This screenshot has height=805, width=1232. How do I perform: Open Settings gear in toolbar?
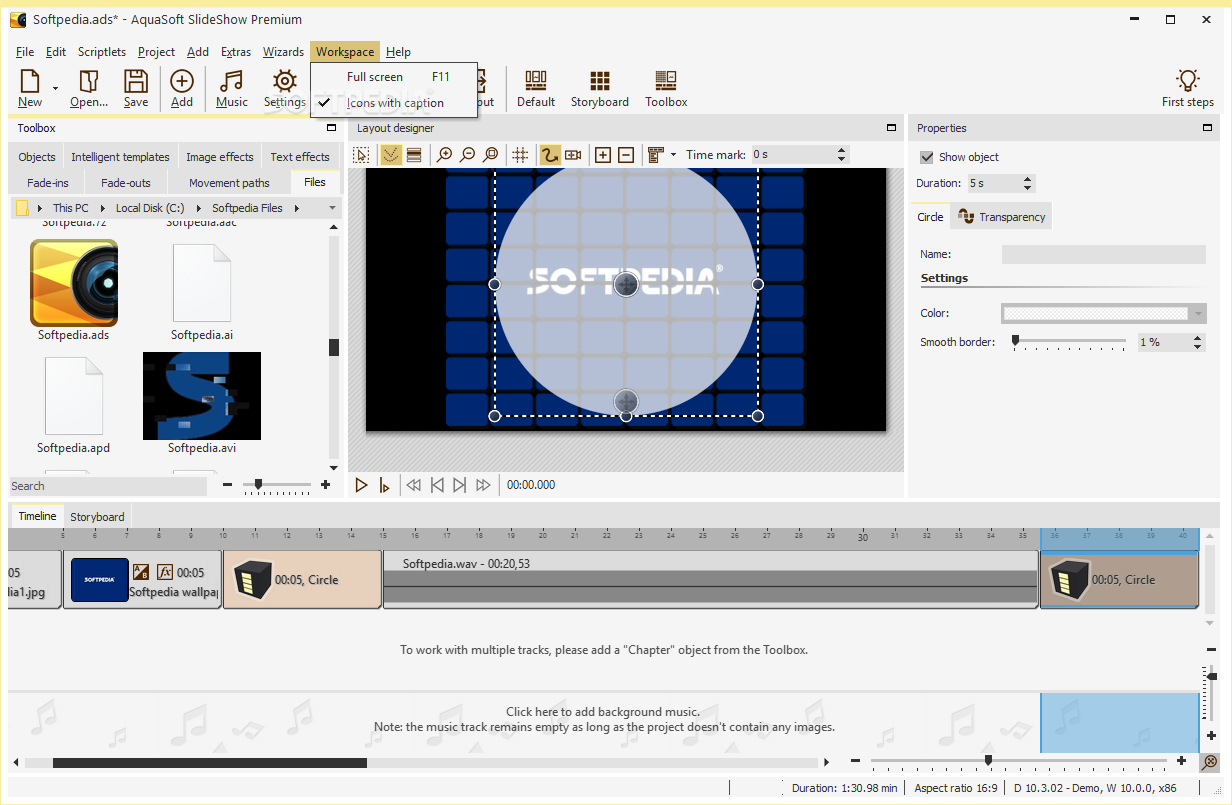click(285, 88)
